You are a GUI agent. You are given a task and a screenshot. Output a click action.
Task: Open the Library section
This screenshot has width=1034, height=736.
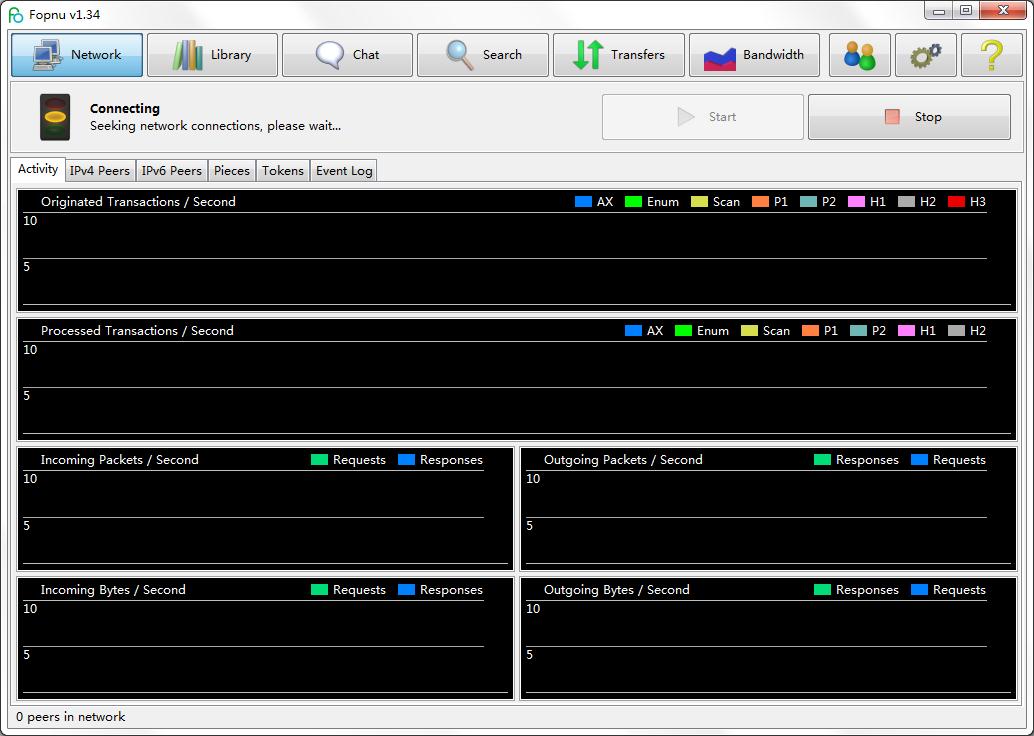tap(212, 55)
